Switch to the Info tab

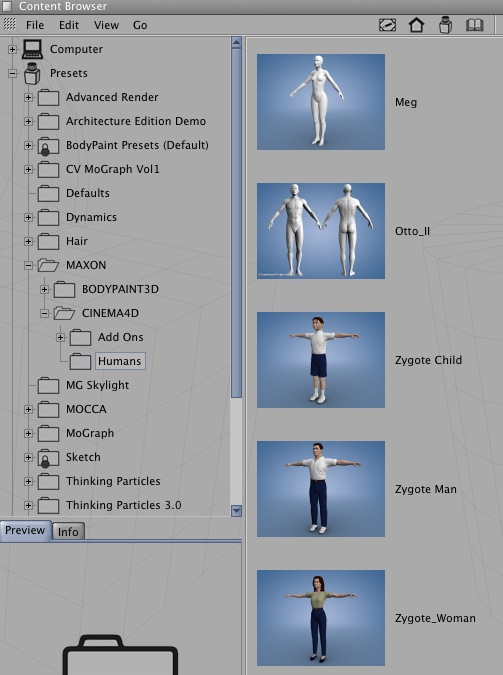[68, 532]
